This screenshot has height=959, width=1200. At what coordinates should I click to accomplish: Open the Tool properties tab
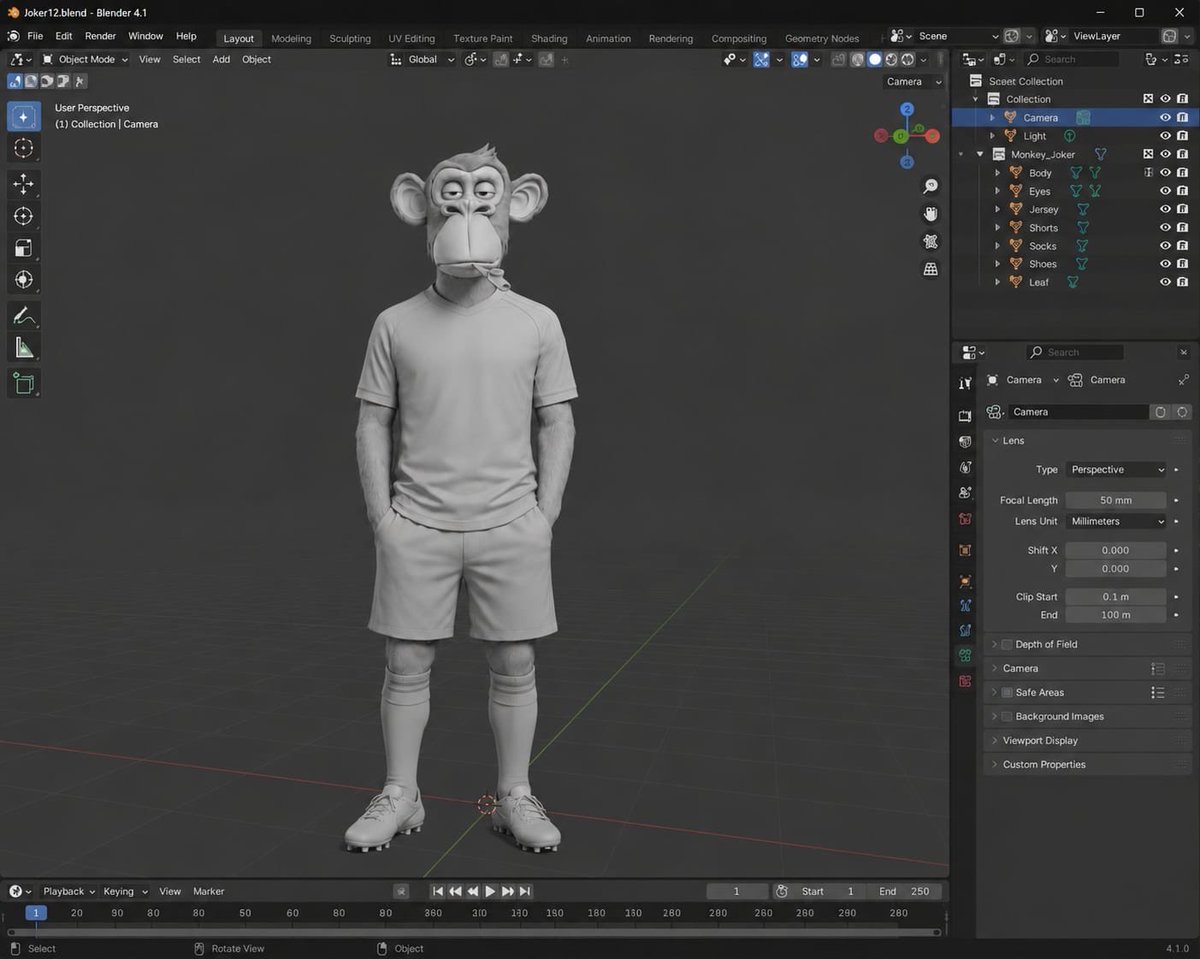(965, 383)
